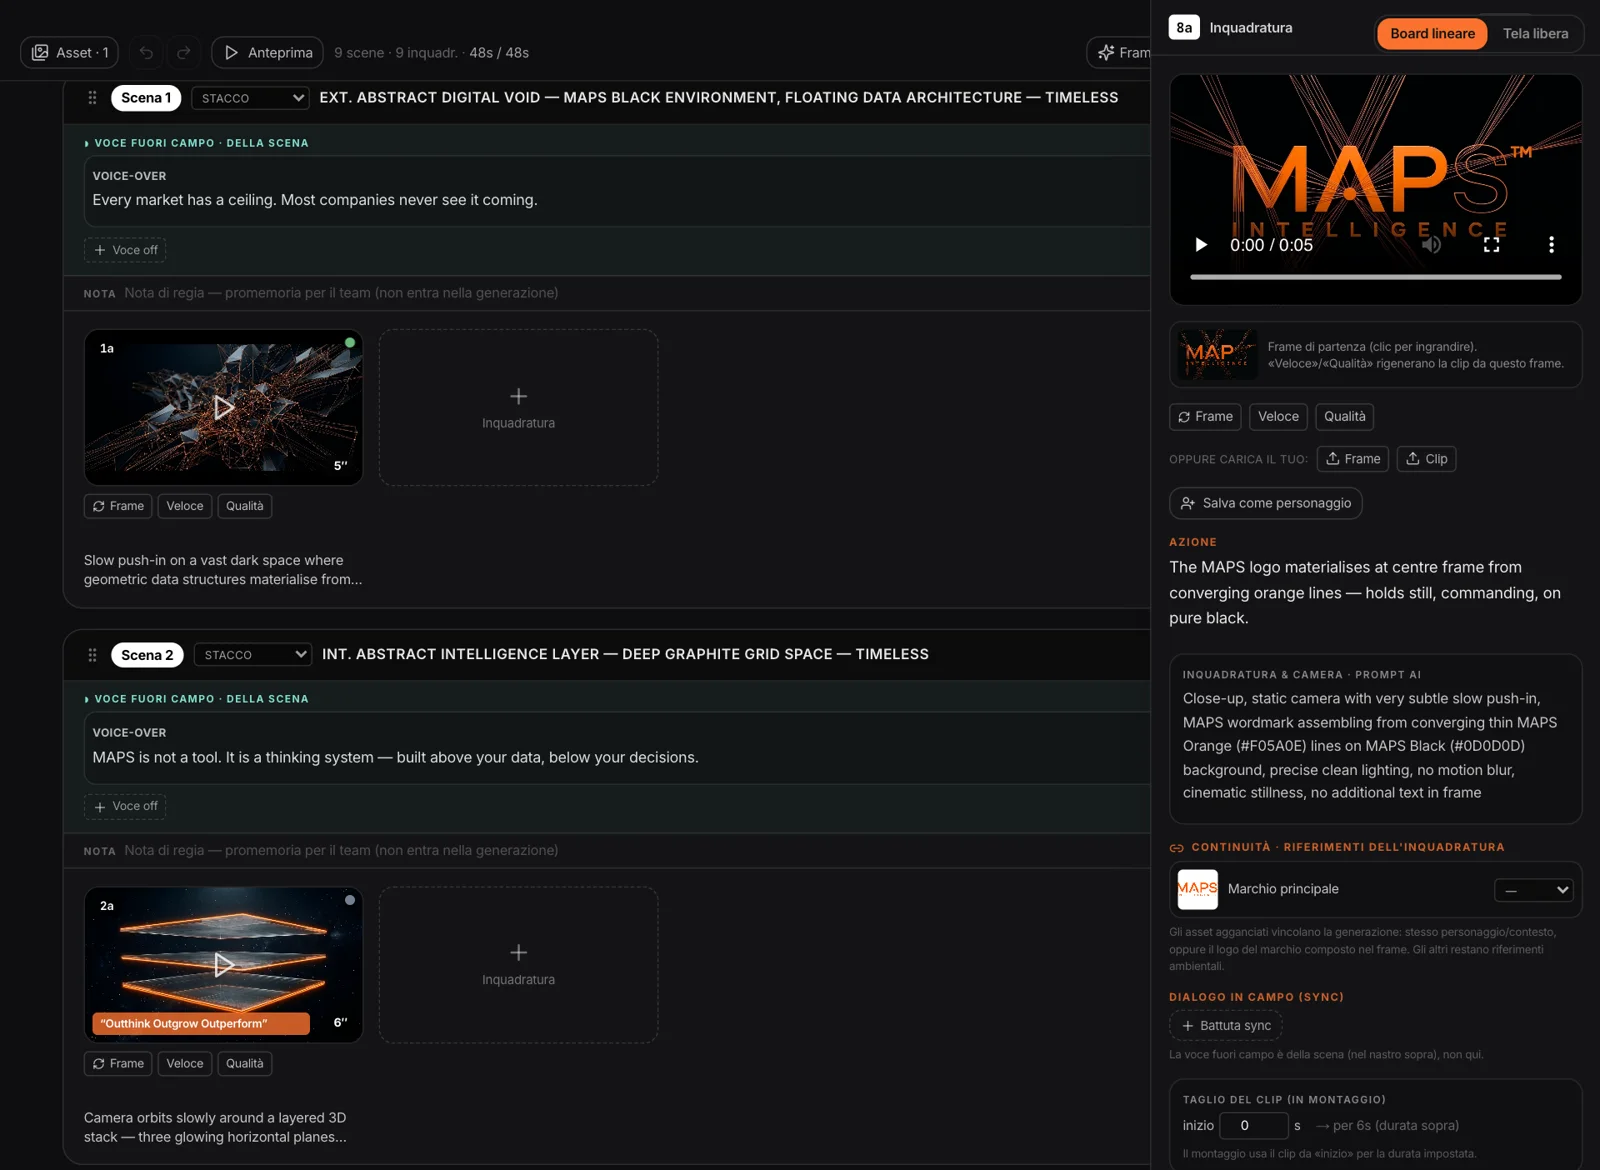The width and height of the screenshot is (1600, 1170).
Task: Add a new Inquadratura in Scena 1
Action: pos(518,408)
